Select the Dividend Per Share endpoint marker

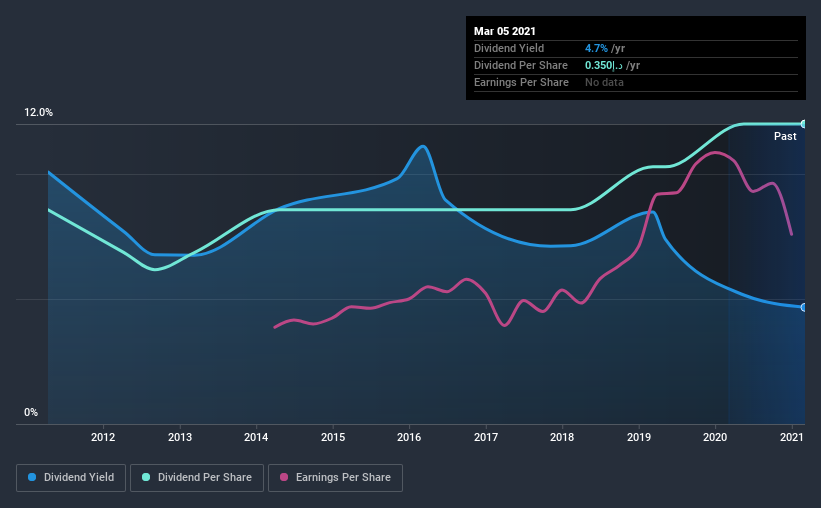click(804, 124)
